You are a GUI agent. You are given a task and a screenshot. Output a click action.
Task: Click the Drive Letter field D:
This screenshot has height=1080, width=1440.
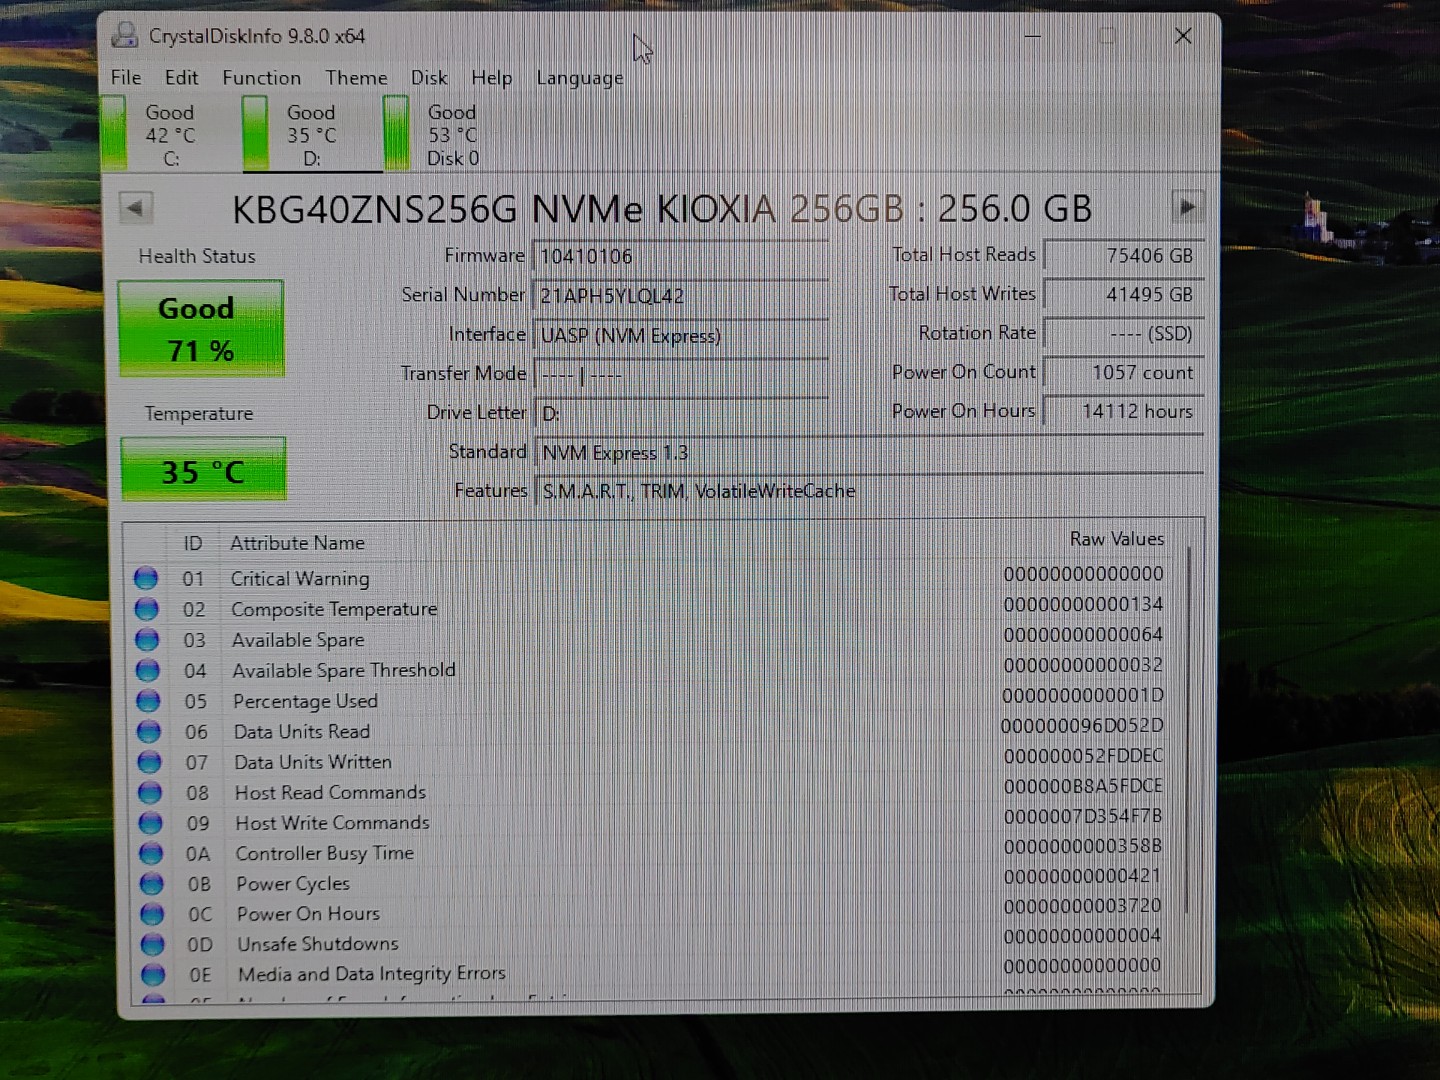pyautogui.click(x=681, y=413)
